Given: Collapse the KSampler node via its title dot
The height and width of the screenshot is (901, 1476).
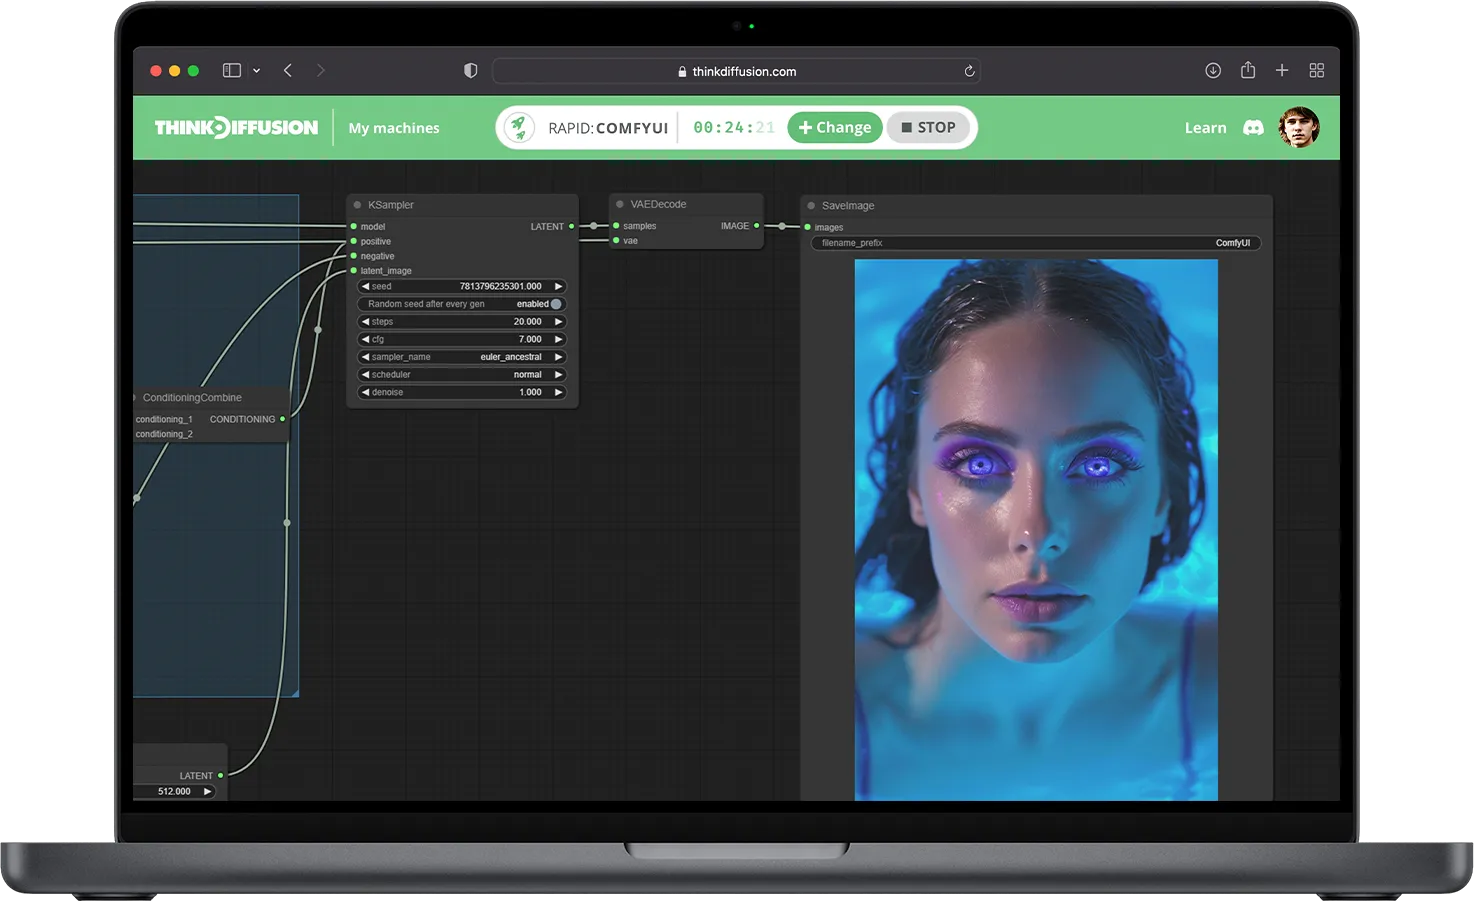Looking at the screenshot, I should point(357,205).
